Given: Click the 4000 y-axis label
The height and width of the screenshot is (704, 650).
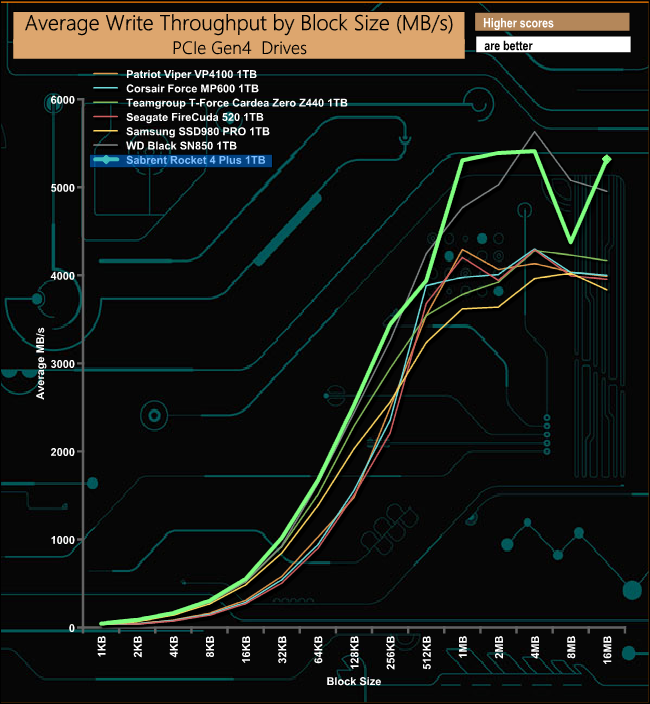Looking at the screenshot, I should pos(62,276).
